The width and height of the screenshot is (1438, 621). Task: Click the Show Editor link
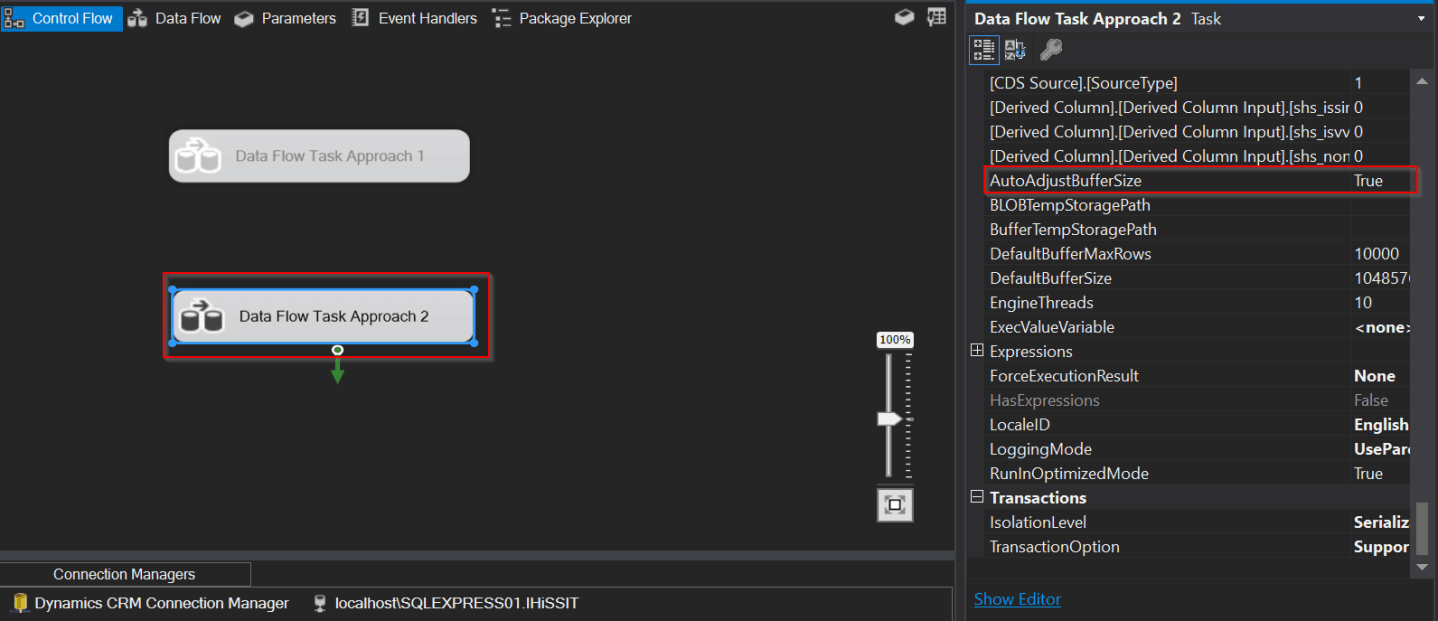point(1017,598)
